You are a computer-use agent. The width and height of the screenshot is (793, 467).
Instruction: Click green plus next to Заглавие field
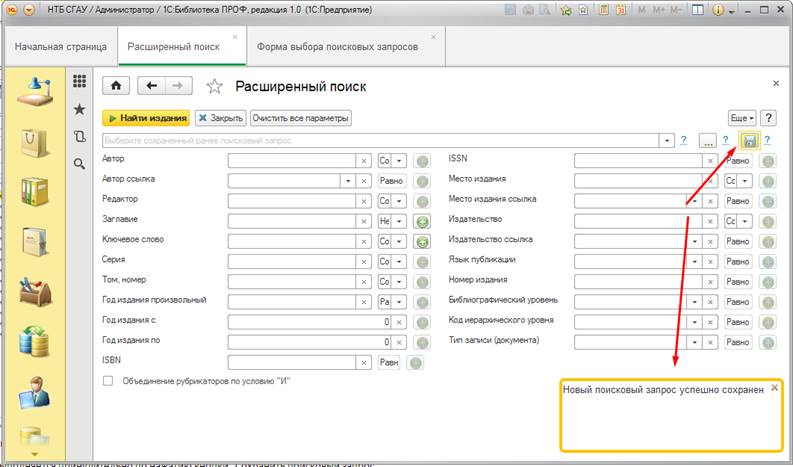(x=422, y=220)
